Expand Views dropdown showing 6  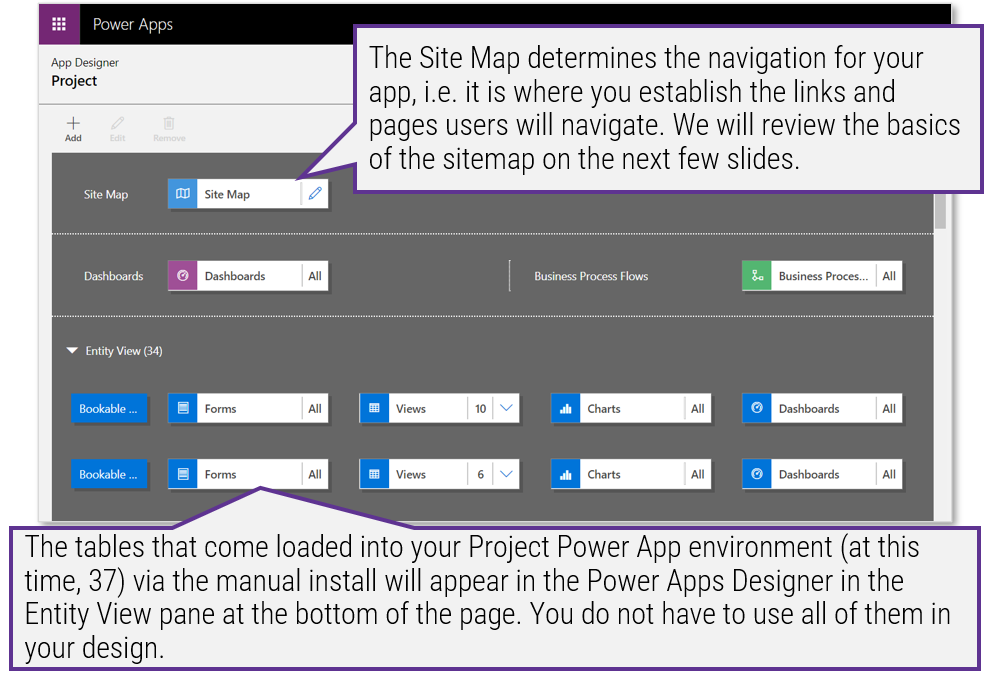(506, 474)
